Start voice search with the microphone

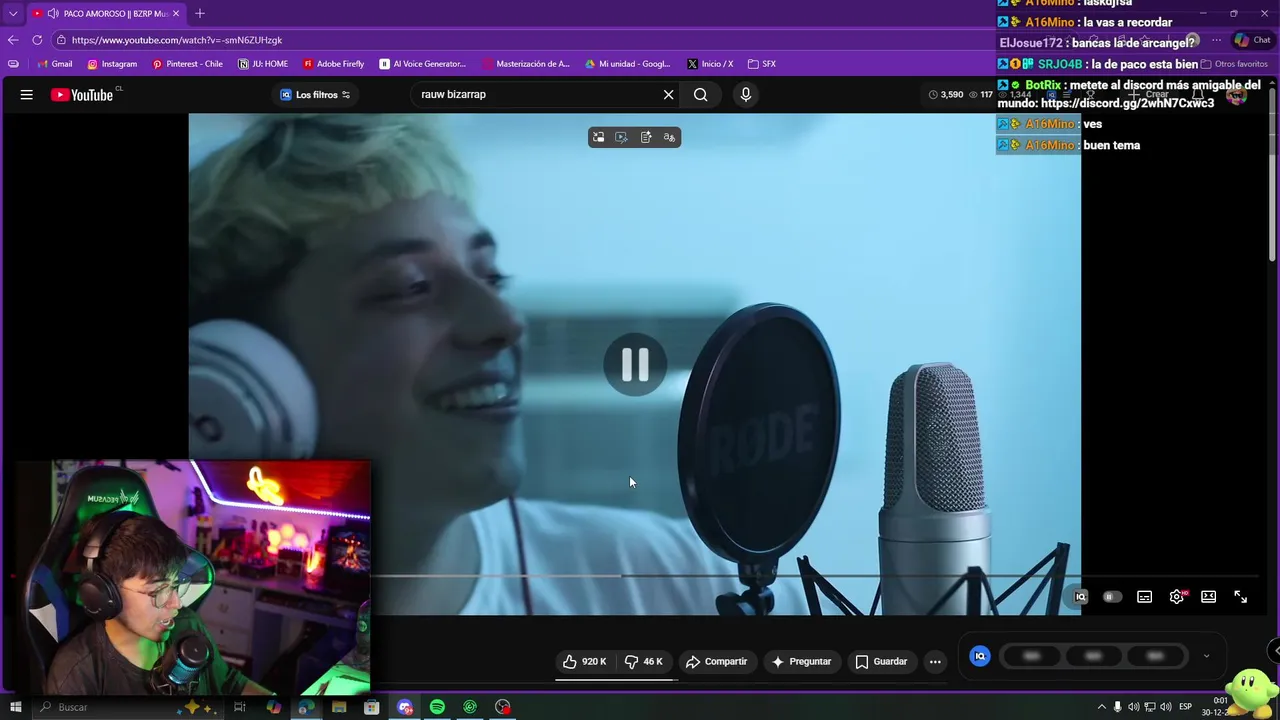[745, 95]
